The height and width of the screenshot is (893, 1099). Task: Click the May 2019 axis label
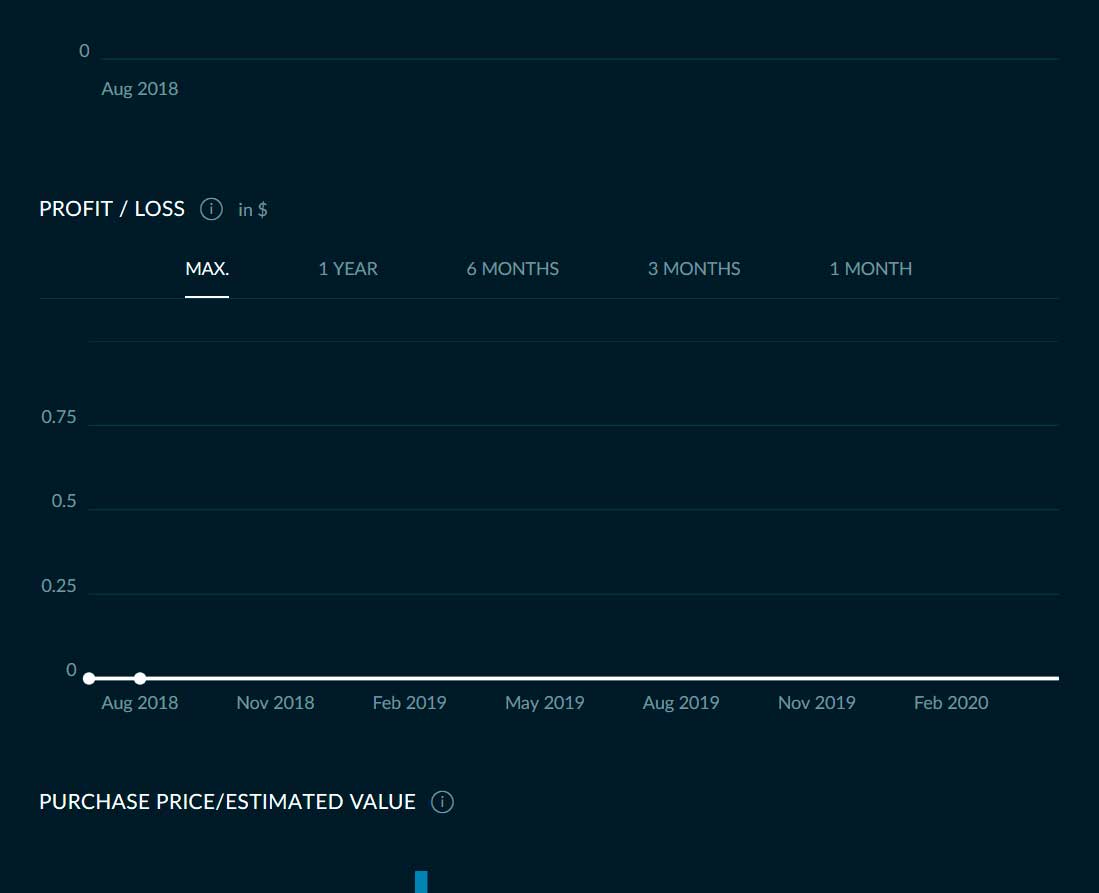pyautogui.click(x=544, y=703)
